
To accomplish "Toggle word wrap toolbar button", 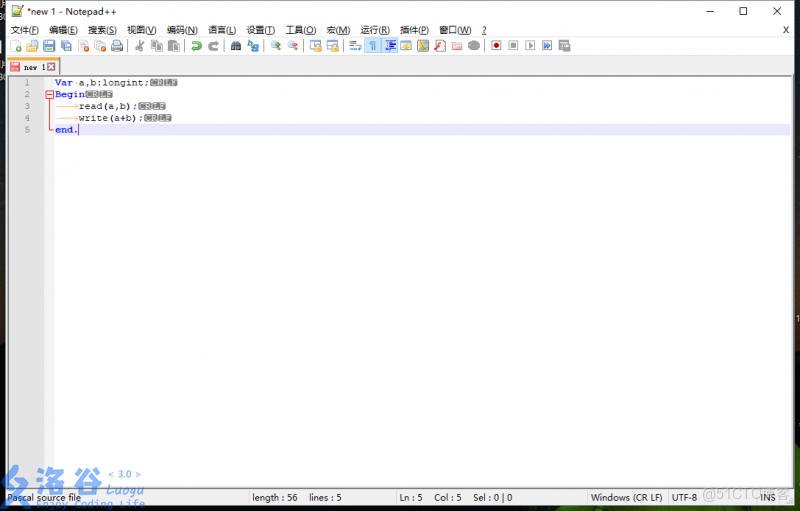I will point(355,46).
